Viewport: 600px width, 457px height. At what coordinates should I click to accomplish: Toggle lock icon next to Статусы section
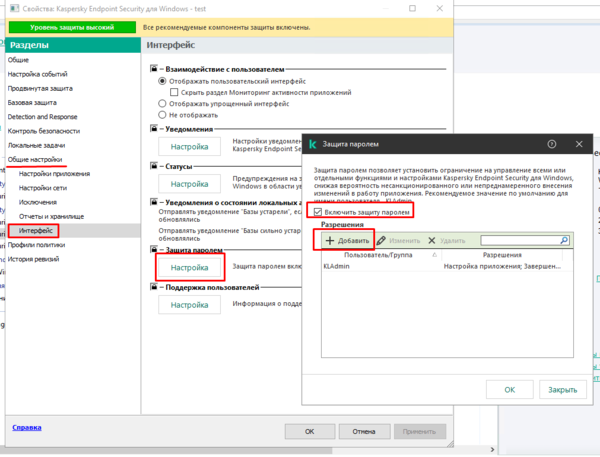[x=154, y=166]
